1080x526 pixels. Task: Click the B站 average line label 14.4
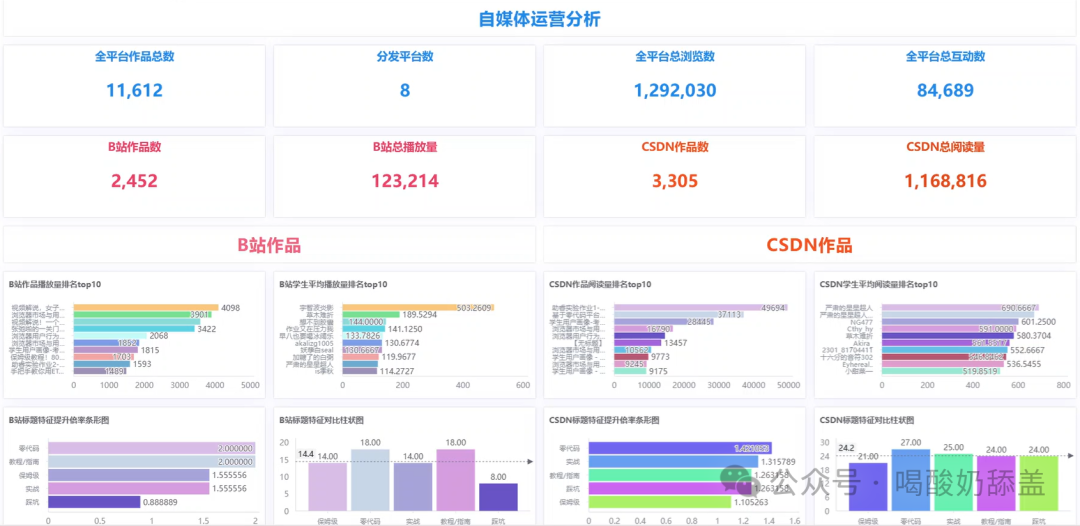pos(305,455)
